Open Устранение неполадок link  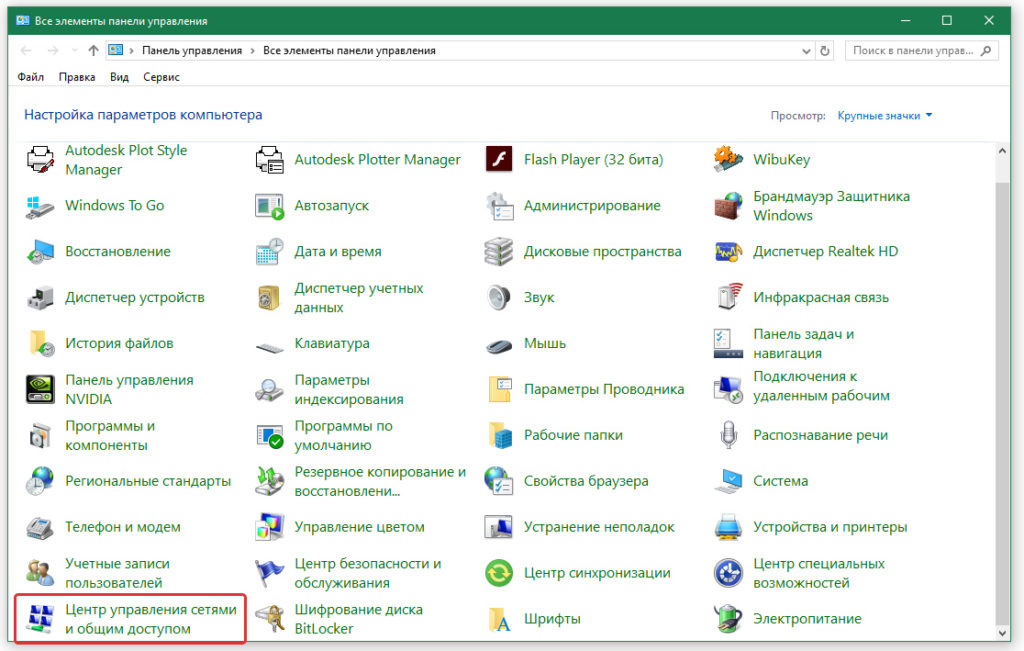pyautogui.click(x=599, y=527)
